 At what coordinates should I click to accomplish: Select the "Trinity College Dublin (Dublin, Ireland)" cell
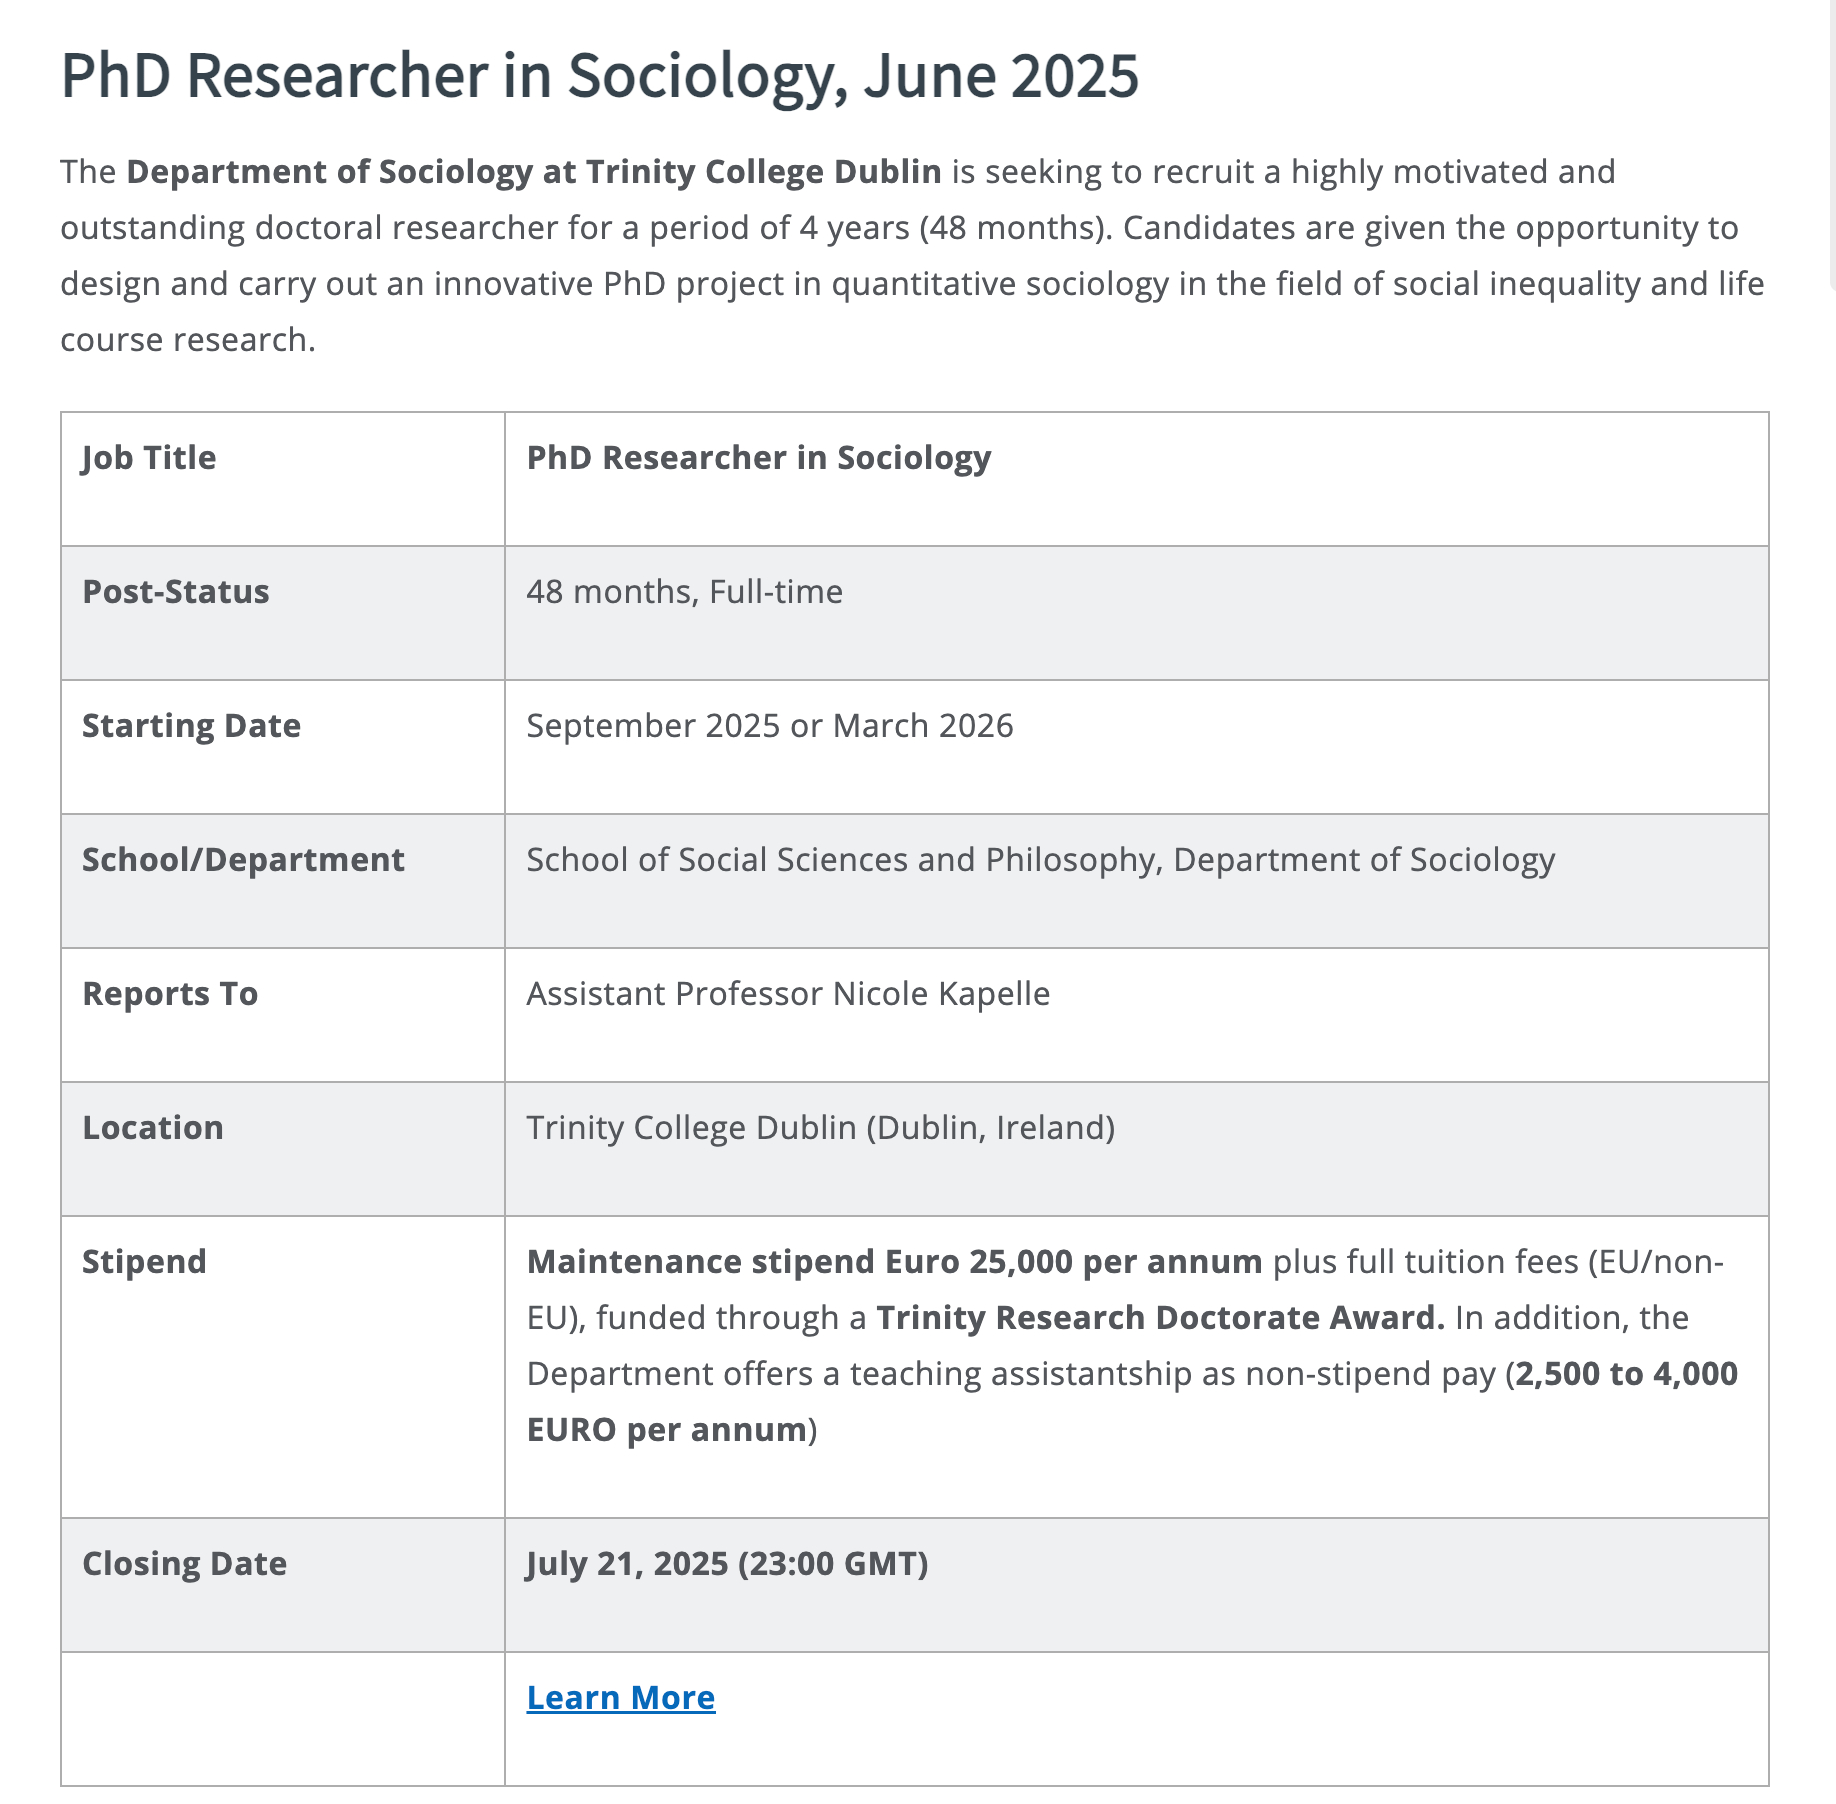pyautogui.click(x=820, y=1128)
